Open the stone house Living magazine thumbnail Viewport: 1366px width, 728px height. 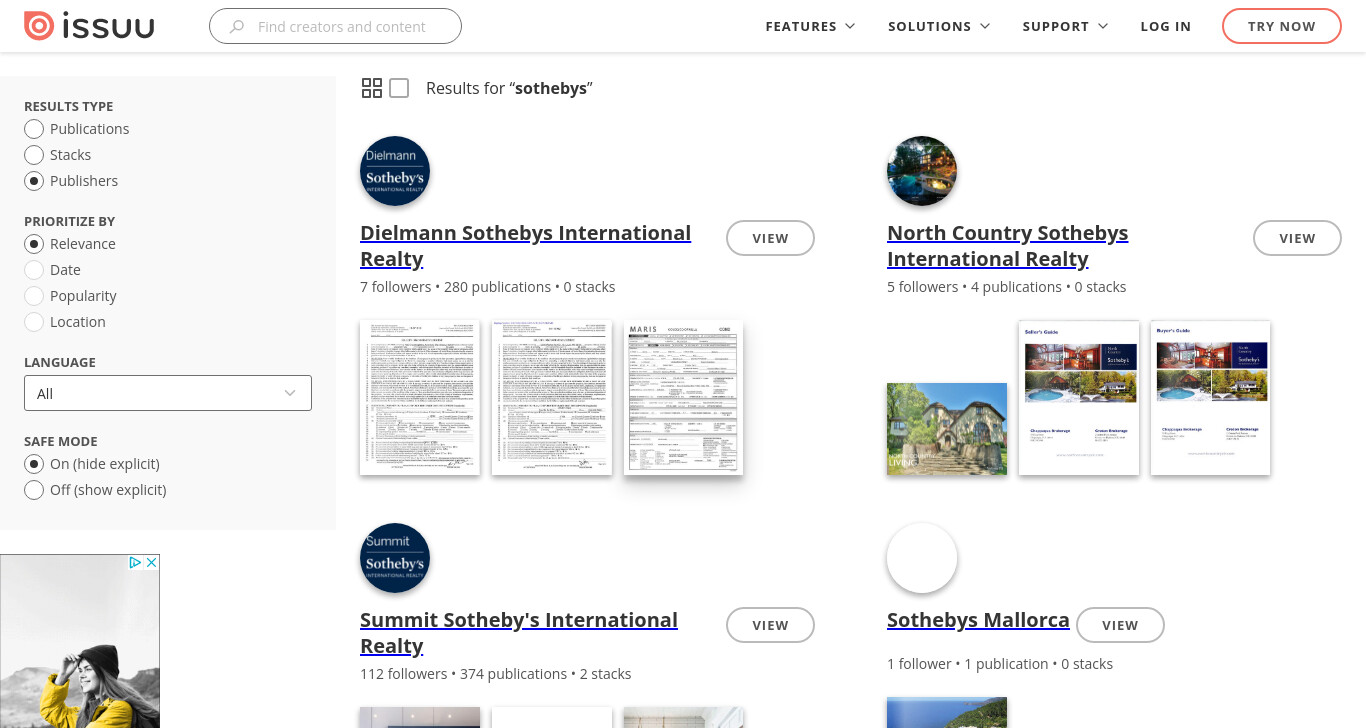[x=947, y=429]
